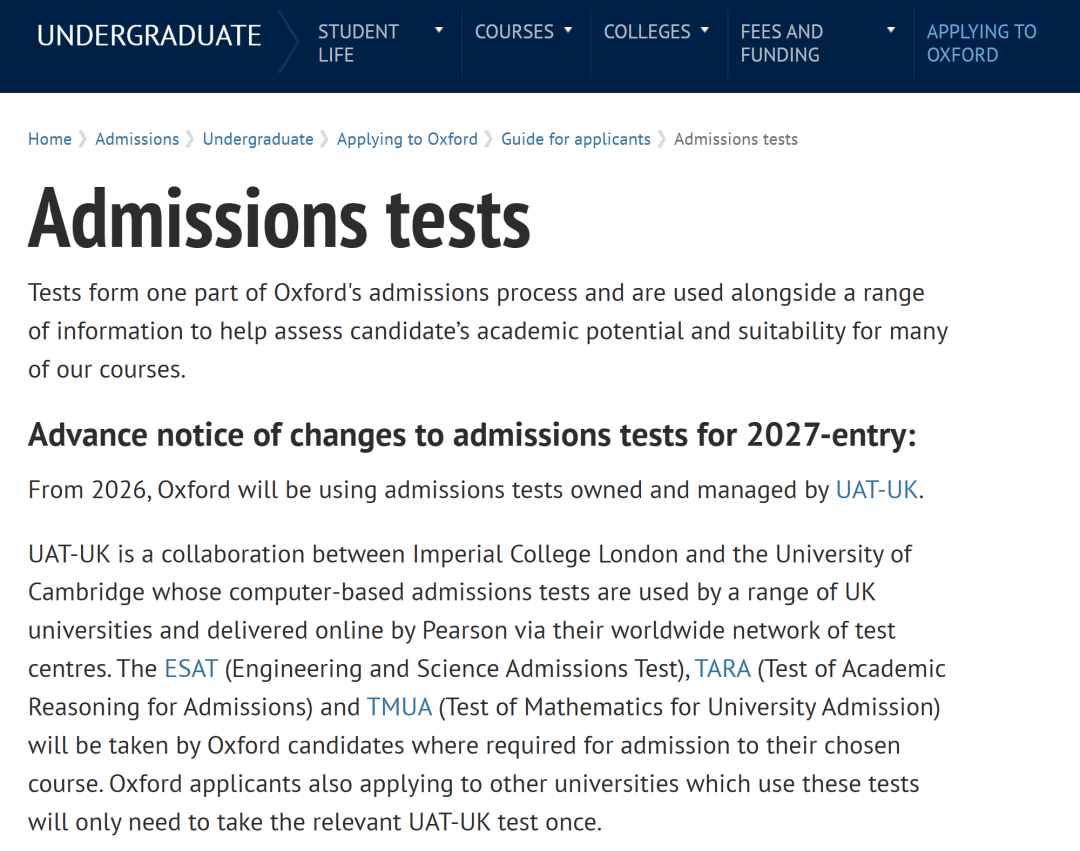Expand the Fees and Funding dropdown arrow
Viewport: 1080px width, 851px height.
(890, 31)
